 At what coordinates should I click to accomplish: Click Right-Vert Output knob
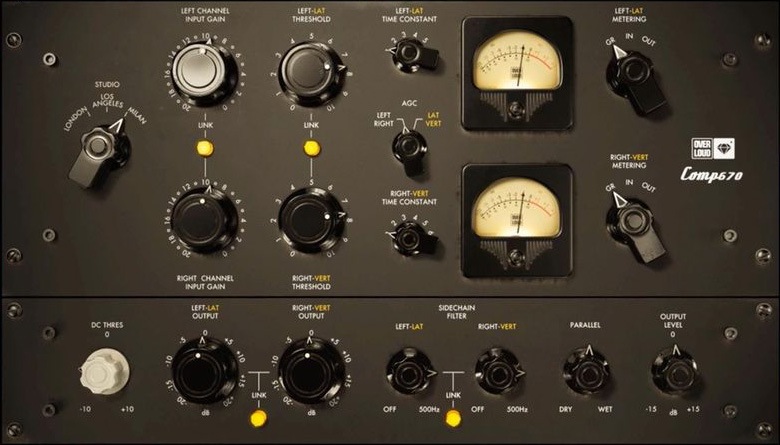[x=309, y=370]
